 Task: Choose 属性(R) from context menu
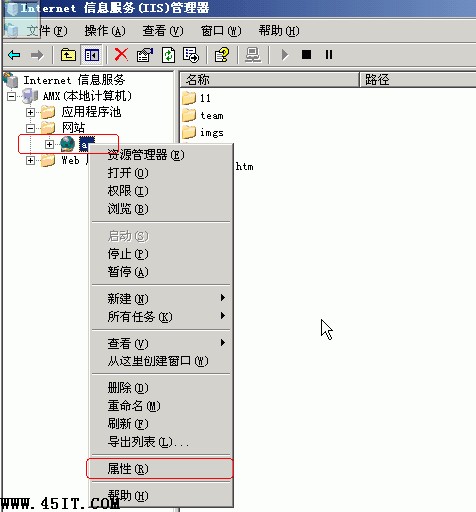tap(161, 469)
